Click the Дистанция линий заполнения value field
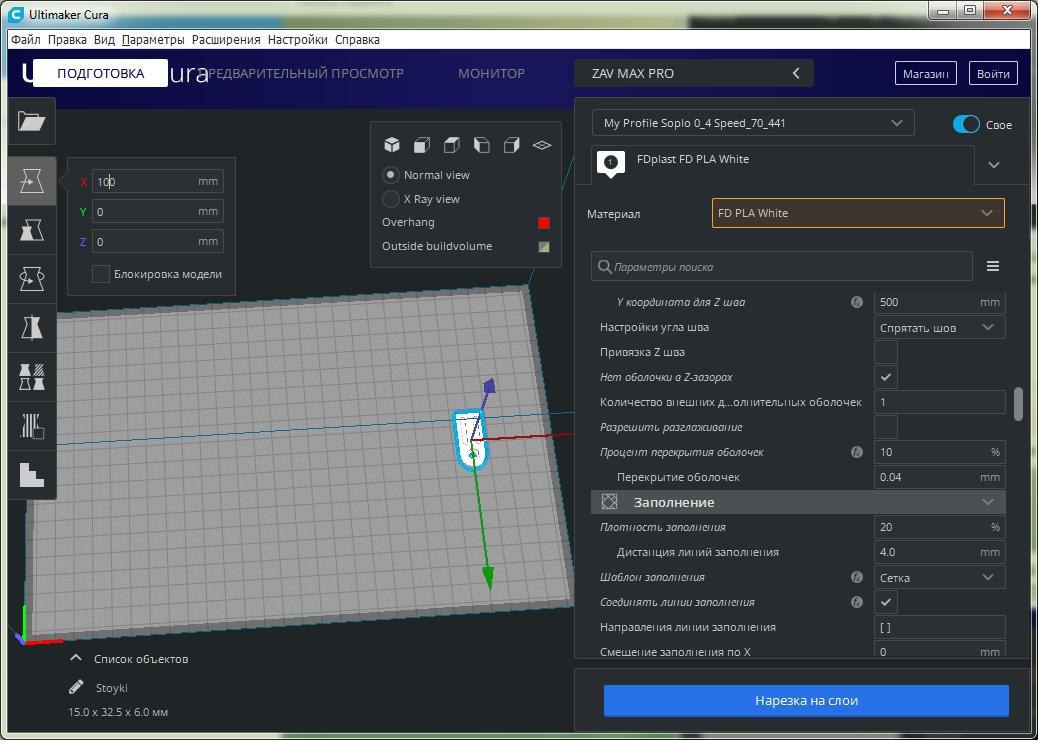 (939, 552)
